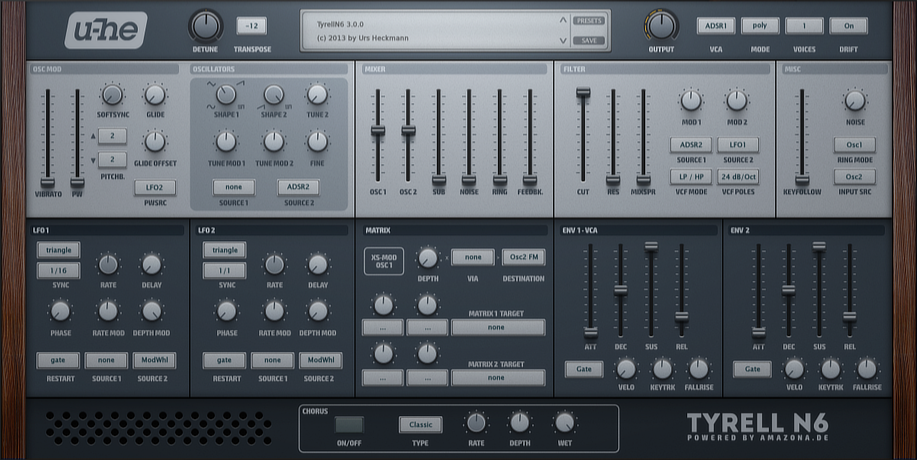Click the Fine tune knob
This screenshot has height=460, width=917.
317,141
